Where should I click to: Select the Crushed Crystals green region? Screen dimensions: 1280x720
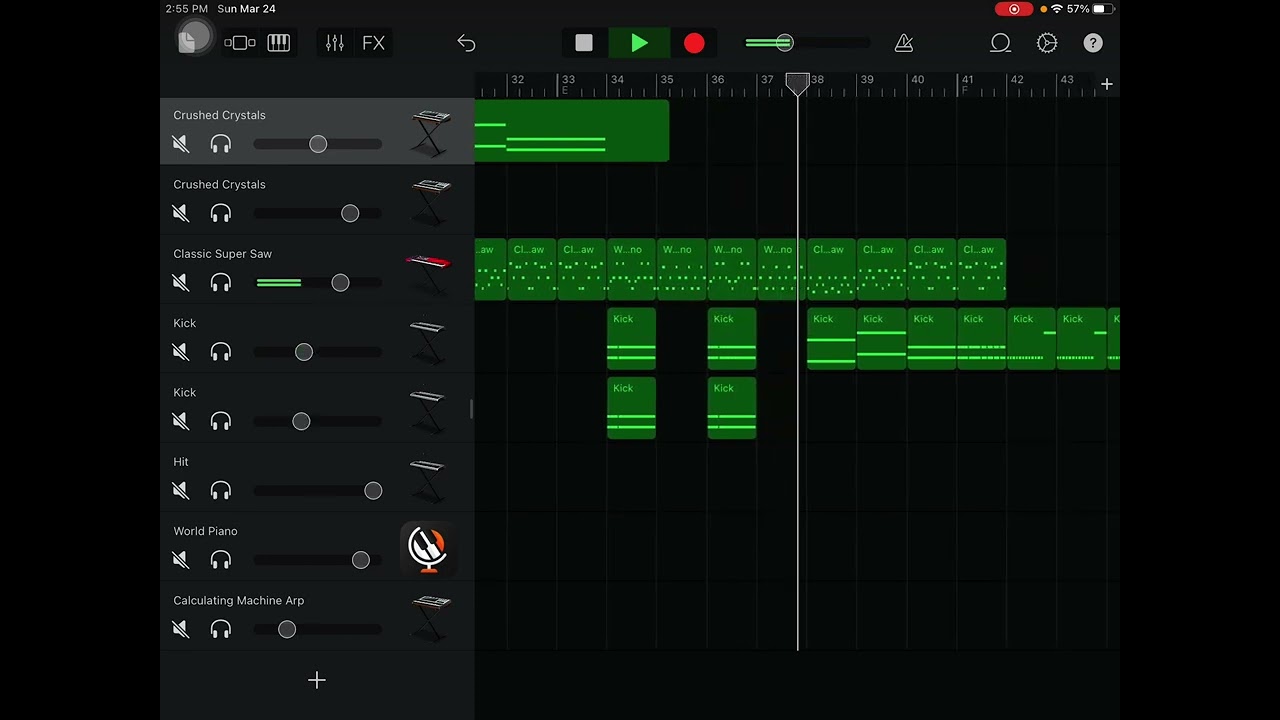[571, 131]
